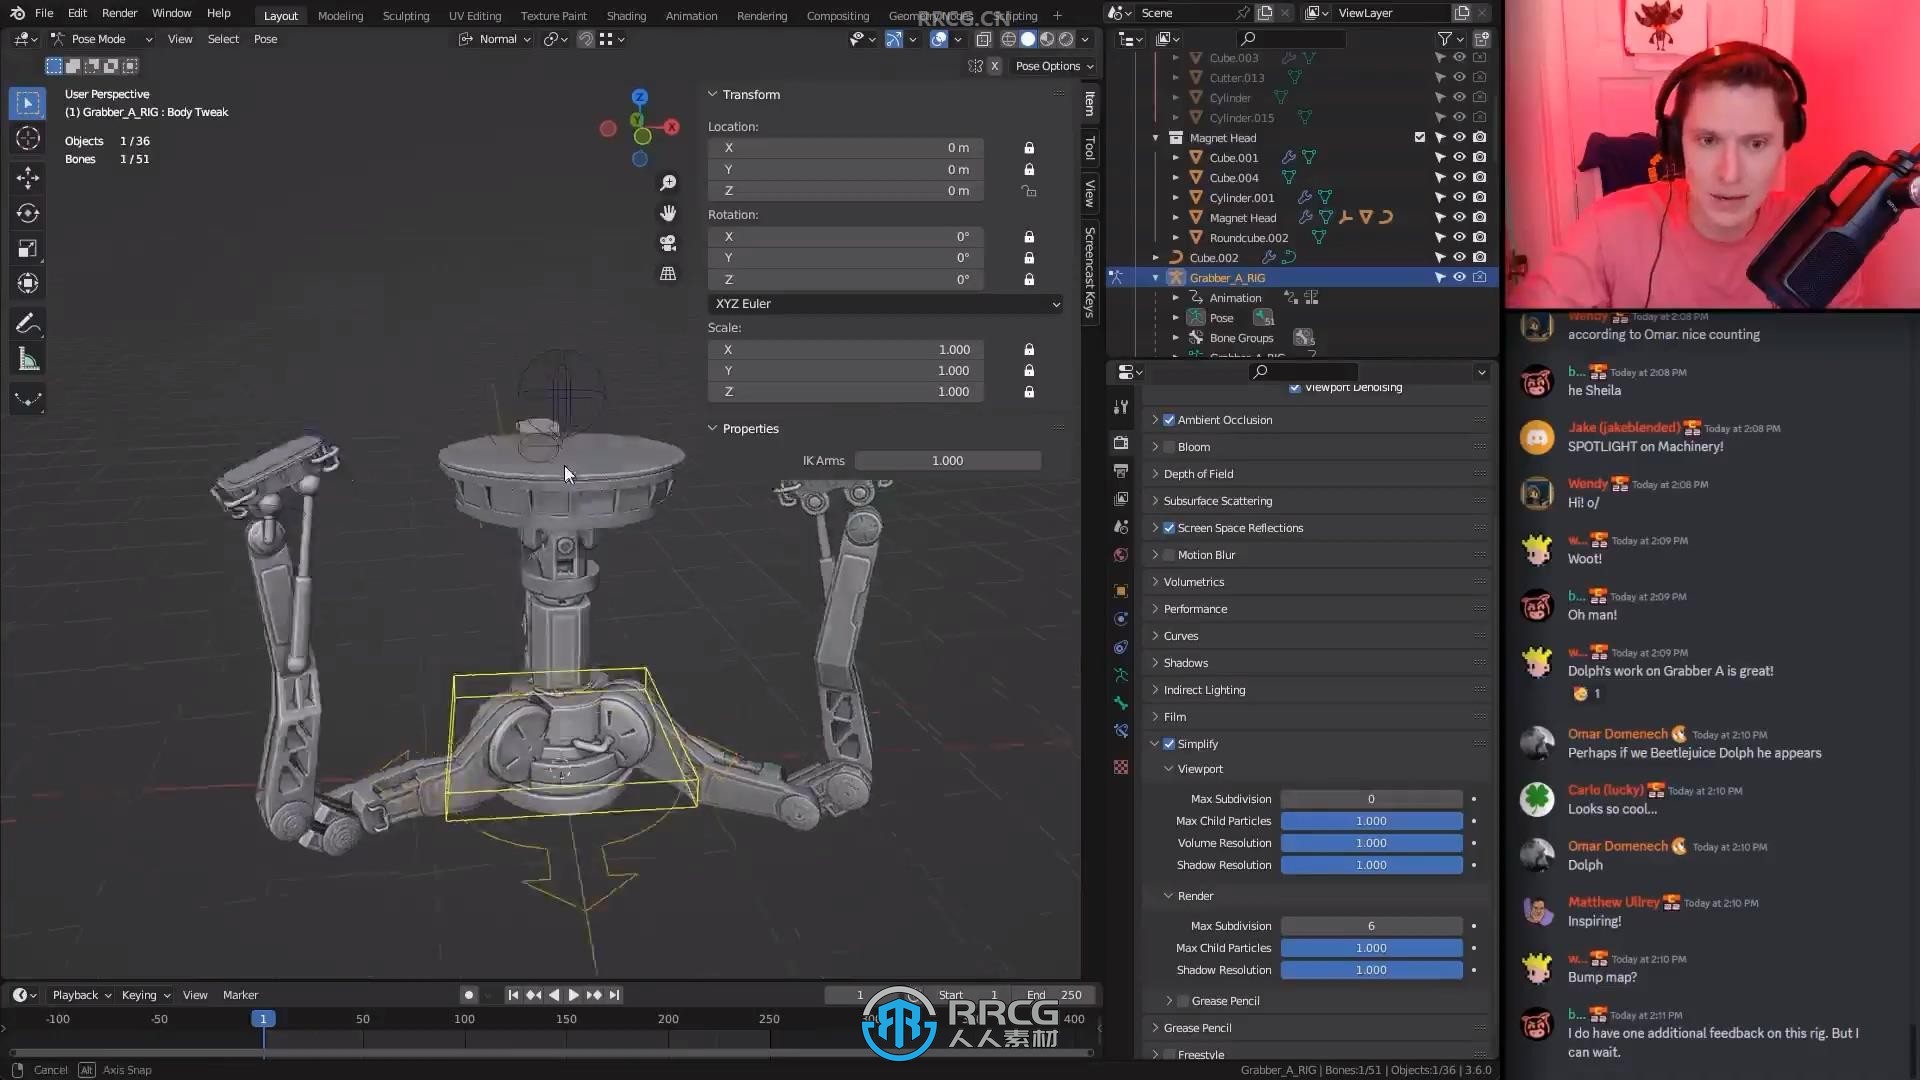Uncheck the Simplify checkbox
Image resolution: width=1920 pixels, height=1080 pixels.
1169,744
